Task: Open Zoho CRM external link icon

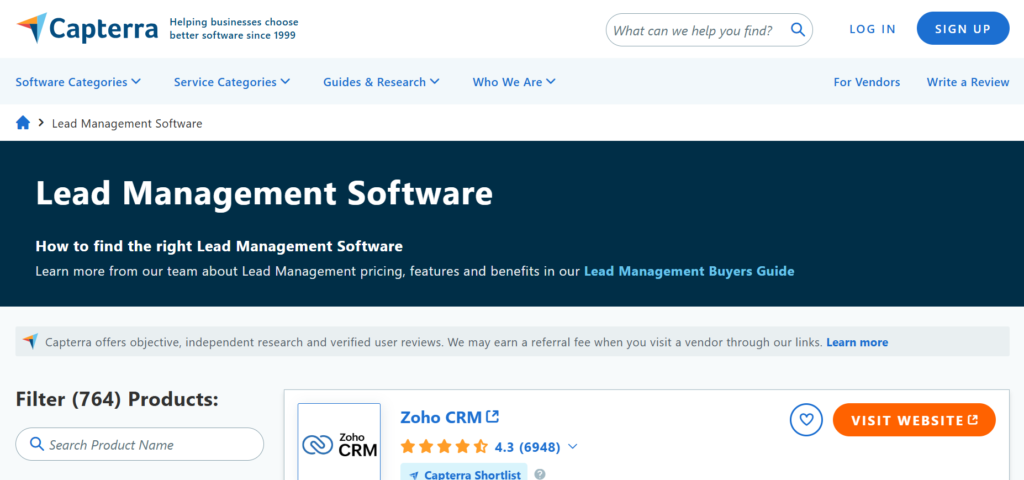Action: tap(493, 416)
